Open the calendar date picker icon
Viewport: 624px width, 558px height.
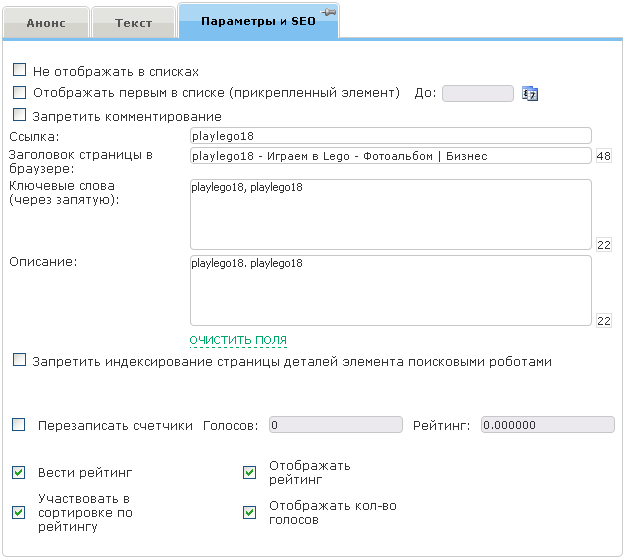(531, 94)
